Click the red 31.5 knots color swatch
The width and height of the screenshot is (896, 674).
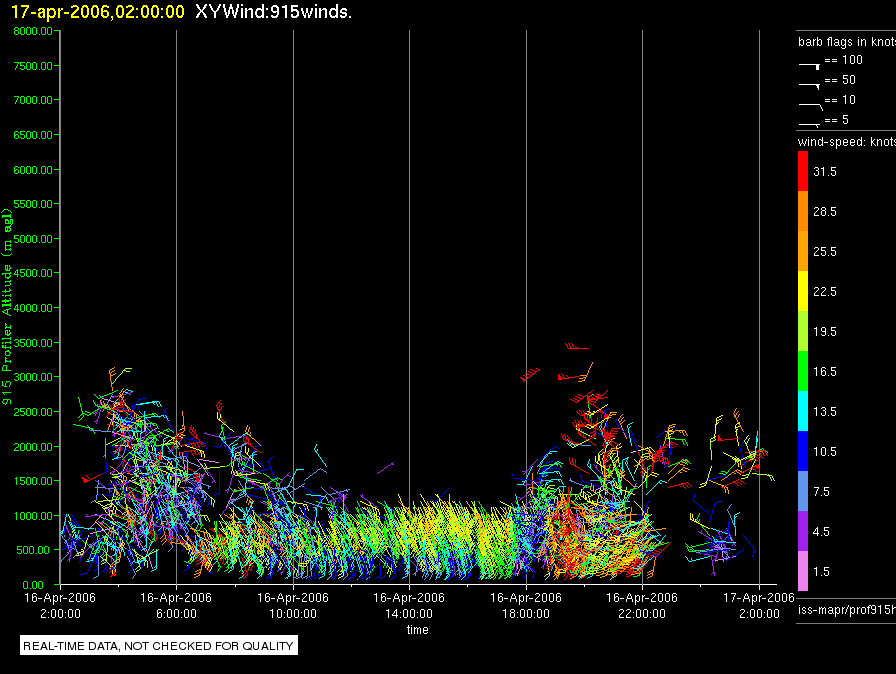pyautogui.click(x=803, y=171)
